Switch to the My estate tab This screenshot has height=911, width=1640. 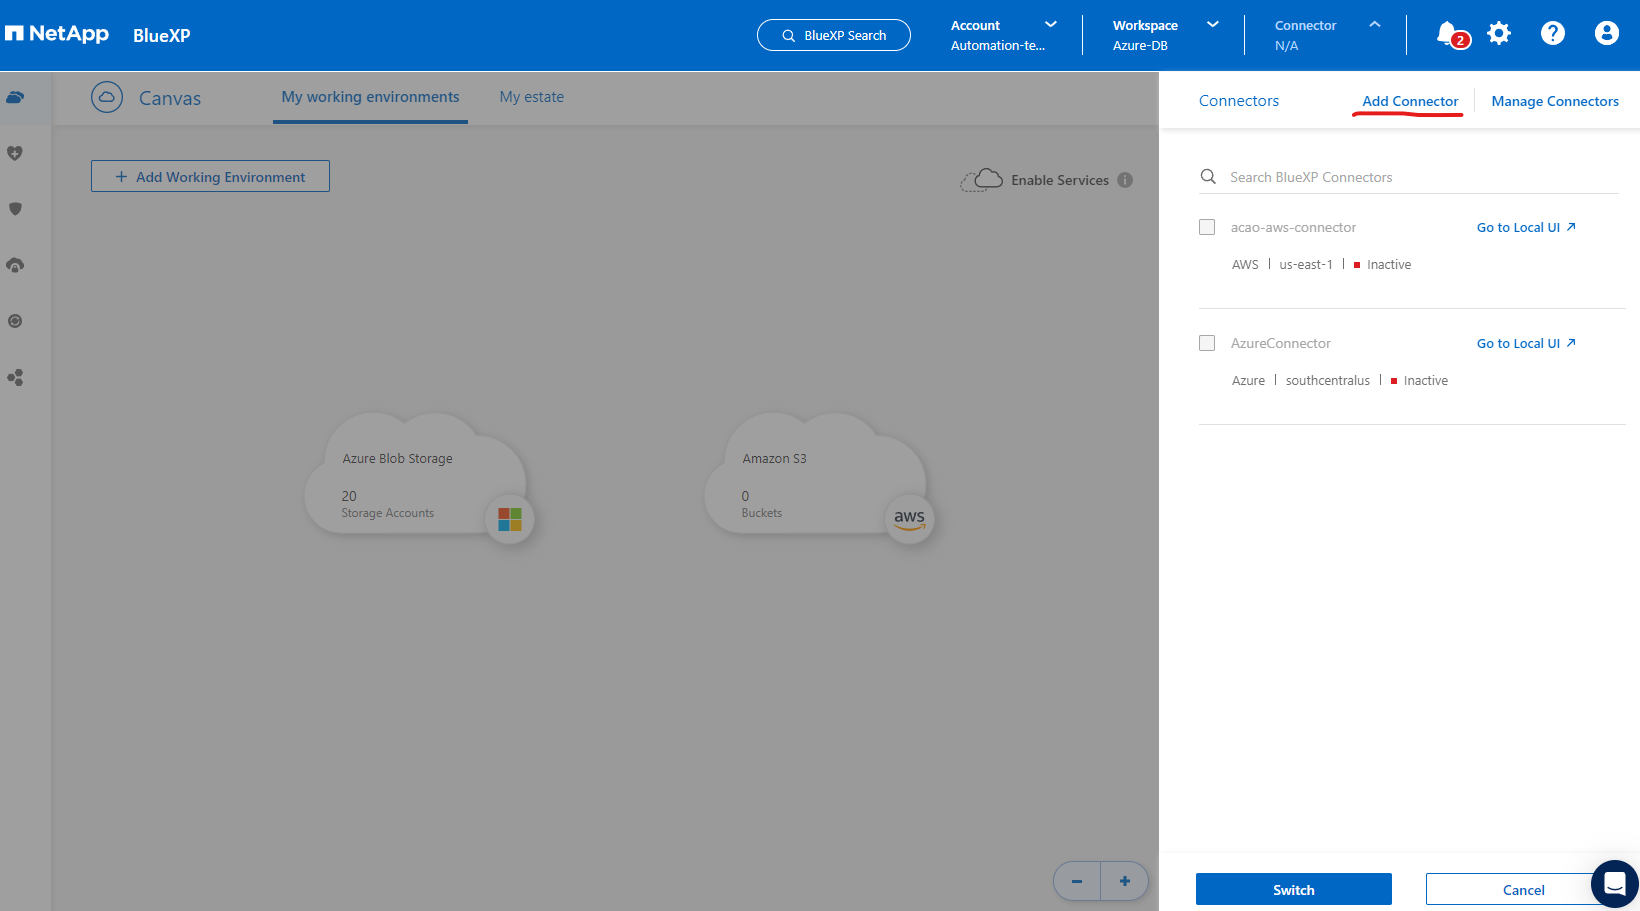pyautogui.click(x=531, y=97)
